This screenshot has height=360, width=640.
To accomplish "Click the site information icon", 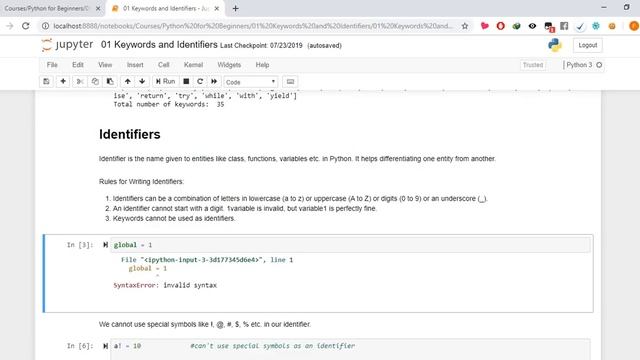I will coord(45,26).
